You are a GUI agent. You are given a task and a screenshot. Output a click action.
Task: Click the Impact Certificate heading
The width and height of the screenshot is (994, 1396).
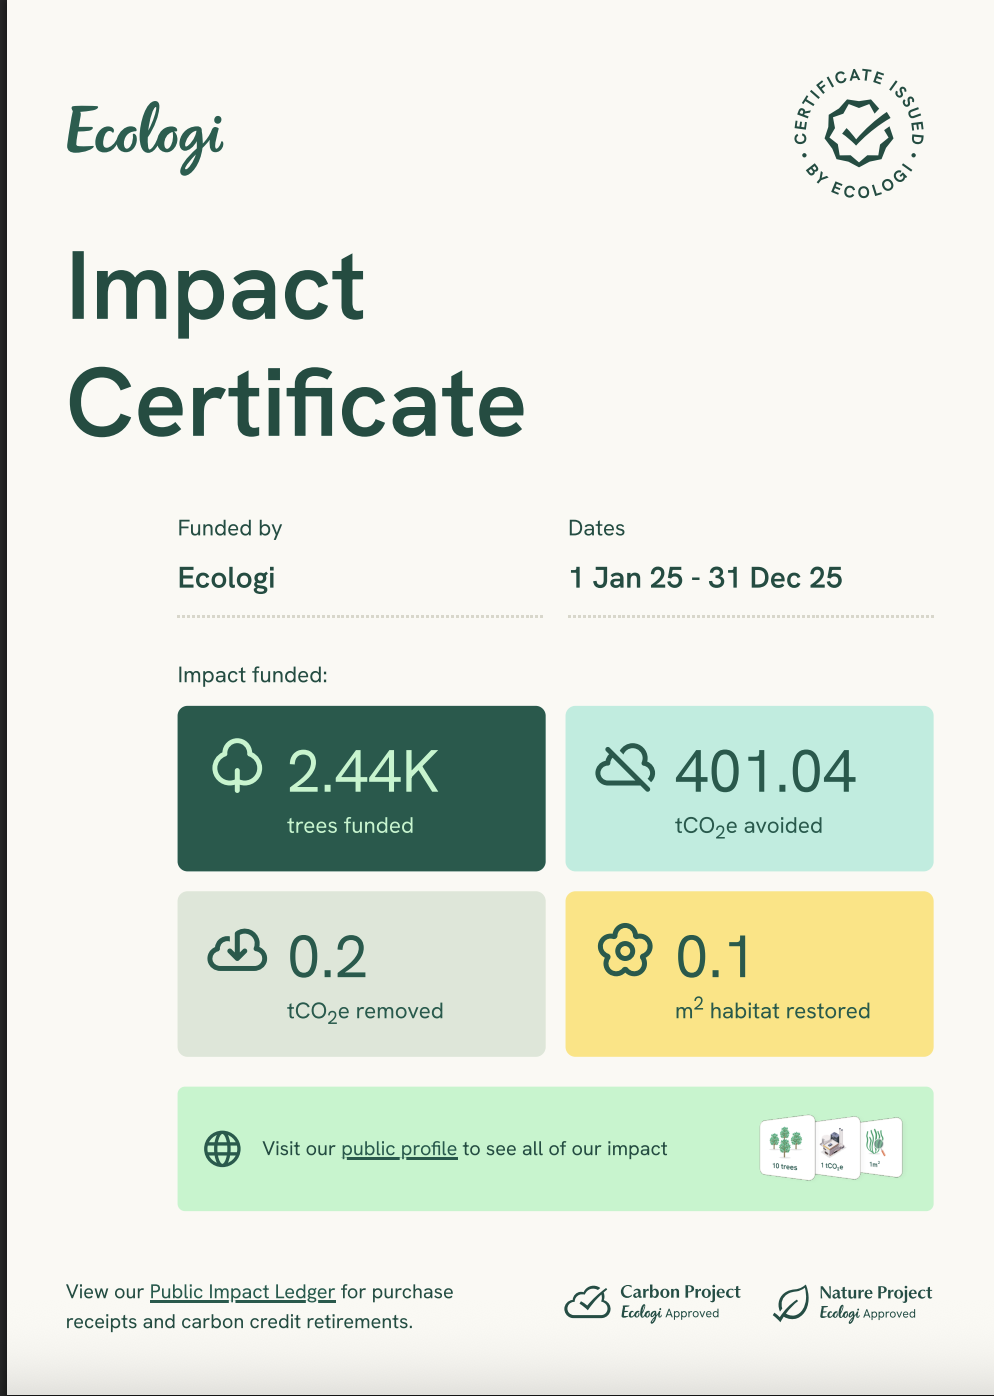tap(296, 345)
